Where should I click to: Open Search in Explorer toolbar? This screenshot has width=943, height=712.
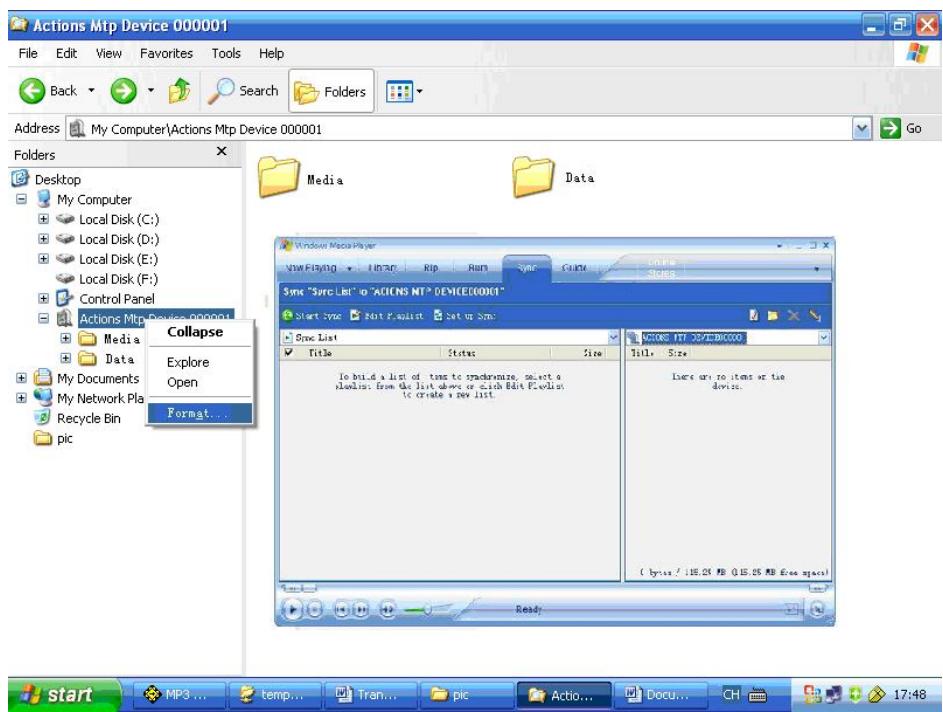click(244, 91)
